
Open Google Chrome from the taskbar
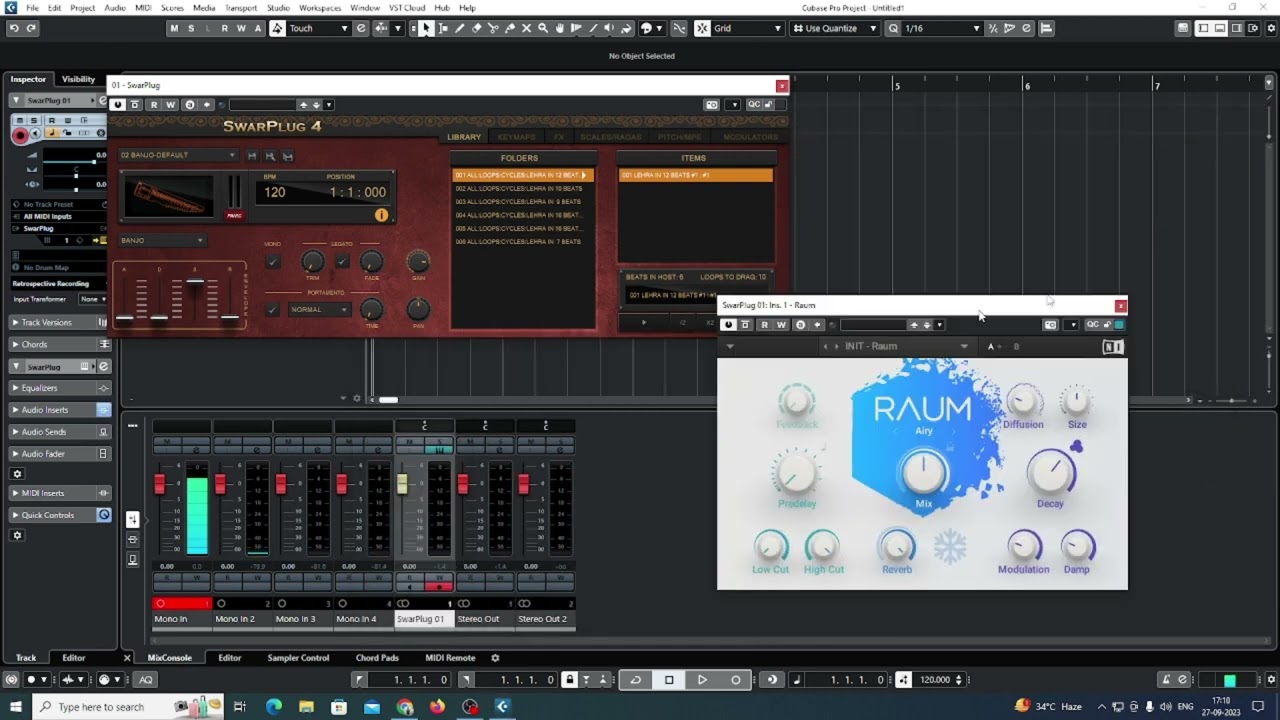(x=405, y=707)
